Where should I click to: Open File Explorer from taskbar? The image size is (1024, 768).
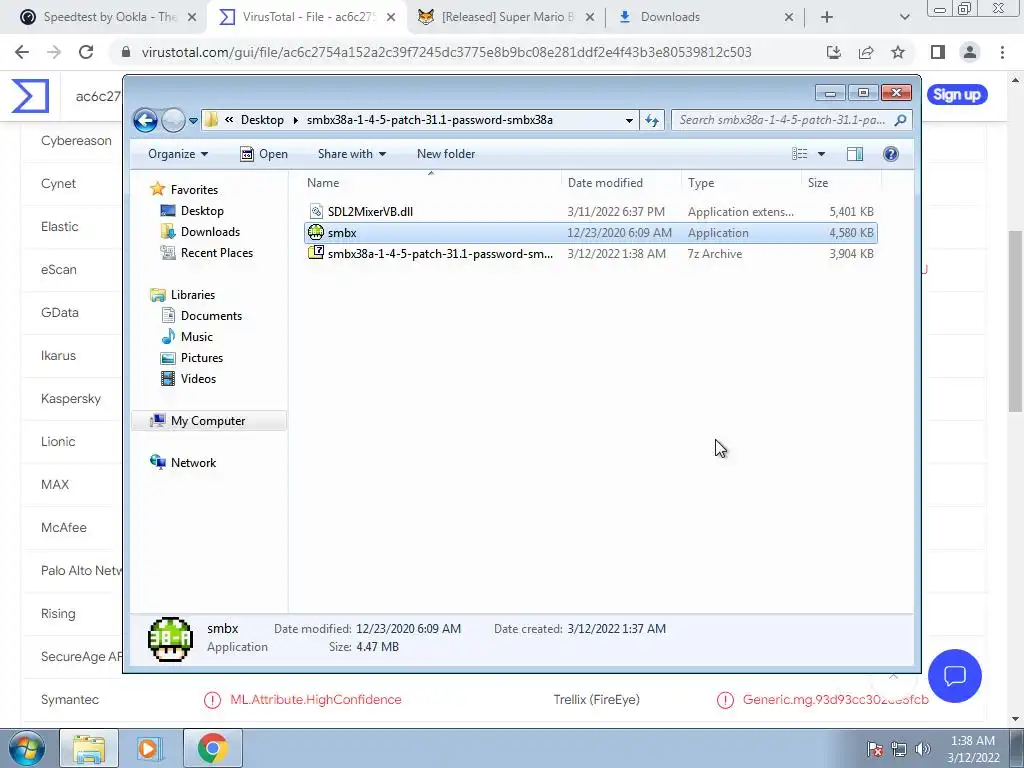(x=89, y=748)
